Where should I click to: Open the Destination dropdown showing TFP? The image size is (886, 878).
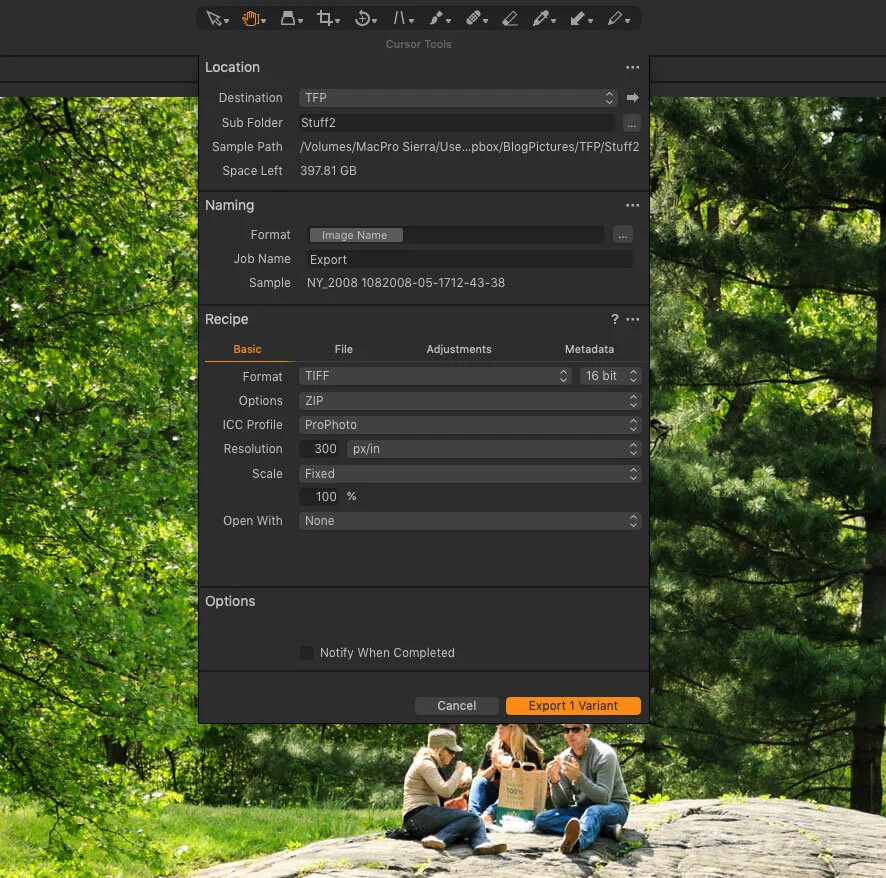458,98
